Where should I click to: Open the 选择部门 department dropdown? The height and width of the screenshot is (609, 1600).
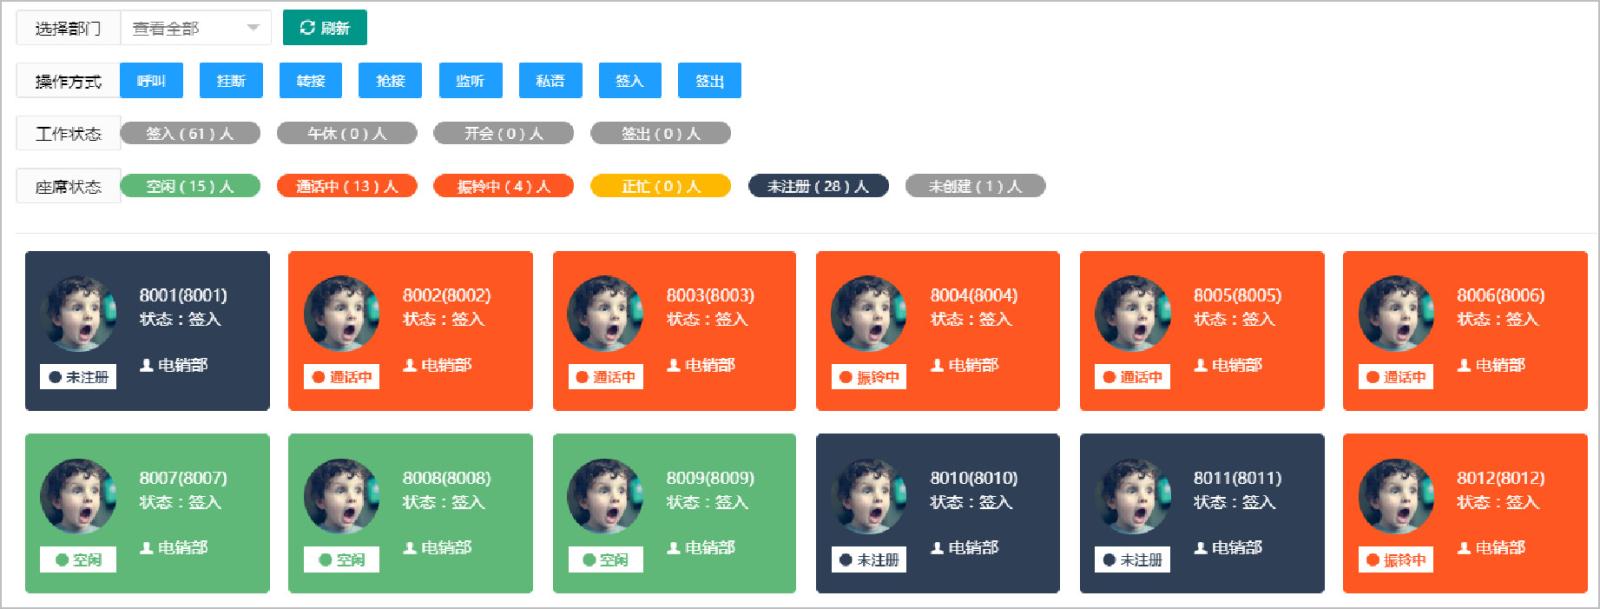195,28
